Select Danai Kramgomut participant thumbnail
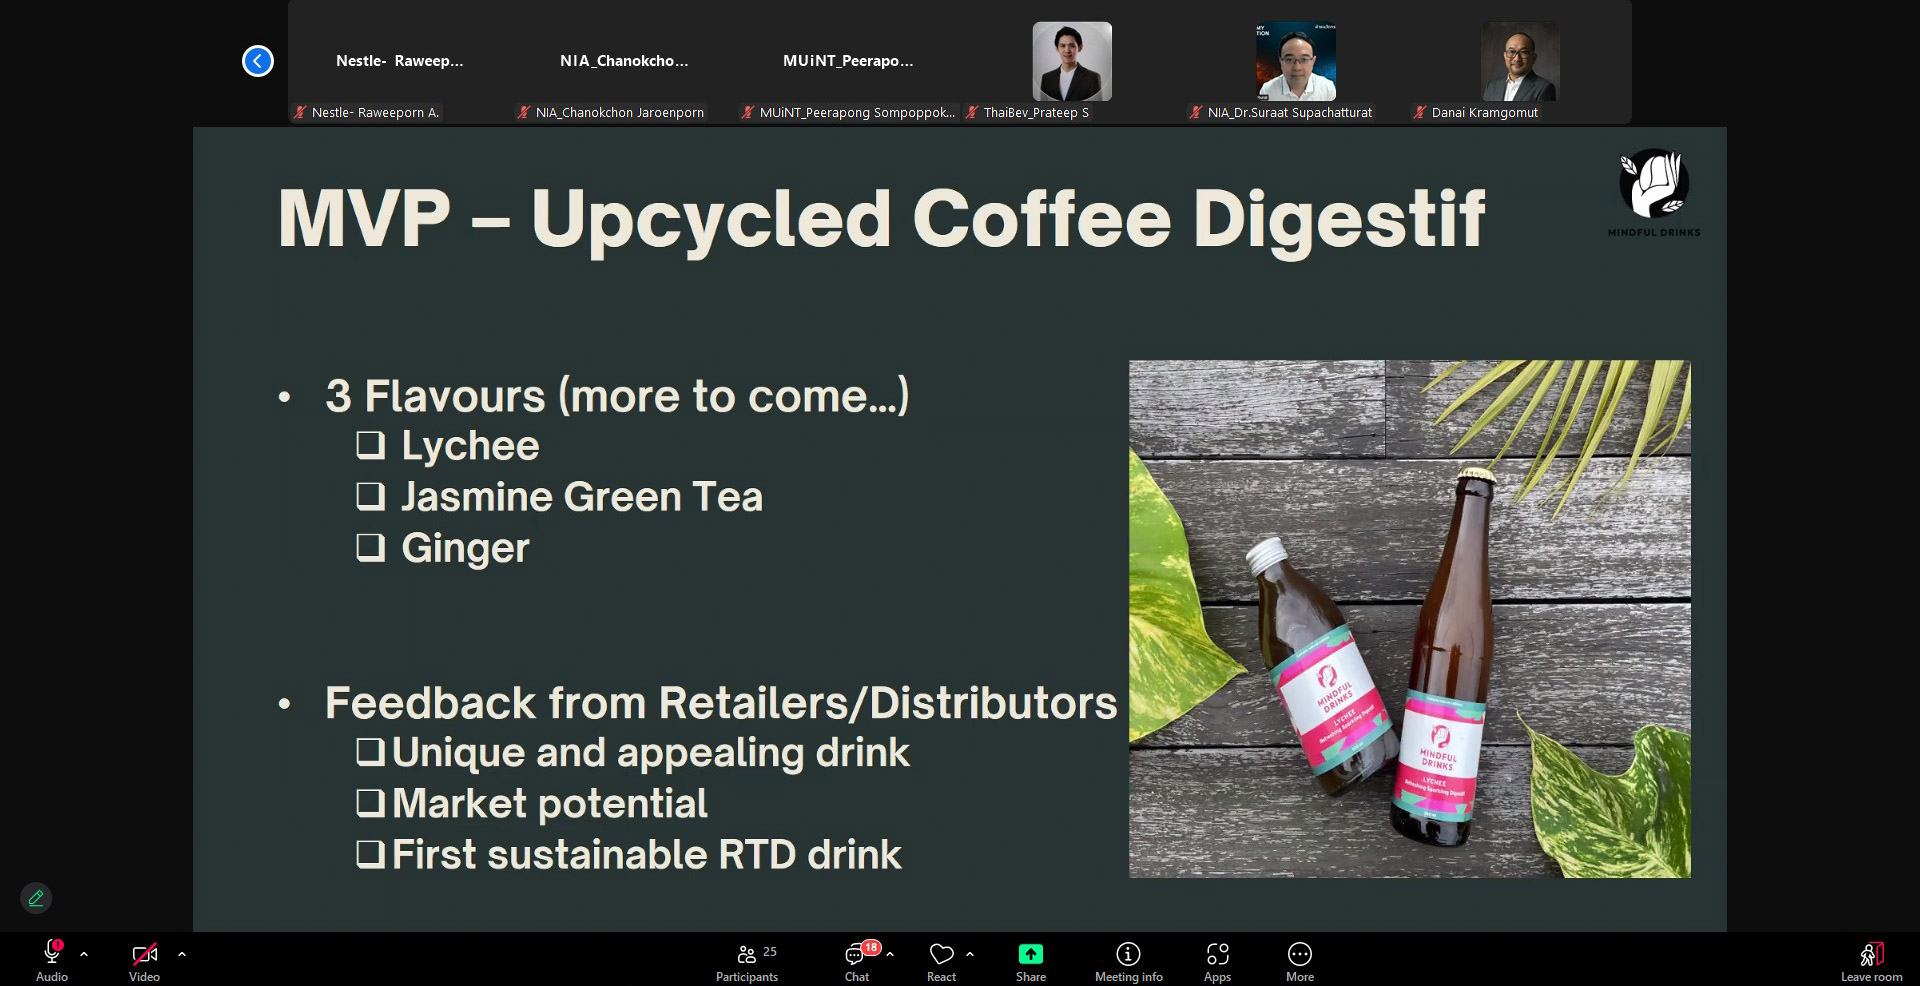The height and width of the screenshot is (986, 1920). click(x=1519, y=62)
